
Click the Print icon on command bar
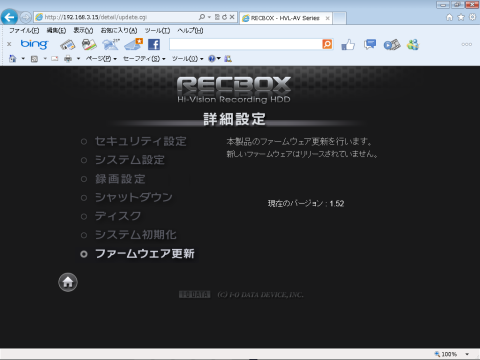pyautogui.click(x=68, y=59)
